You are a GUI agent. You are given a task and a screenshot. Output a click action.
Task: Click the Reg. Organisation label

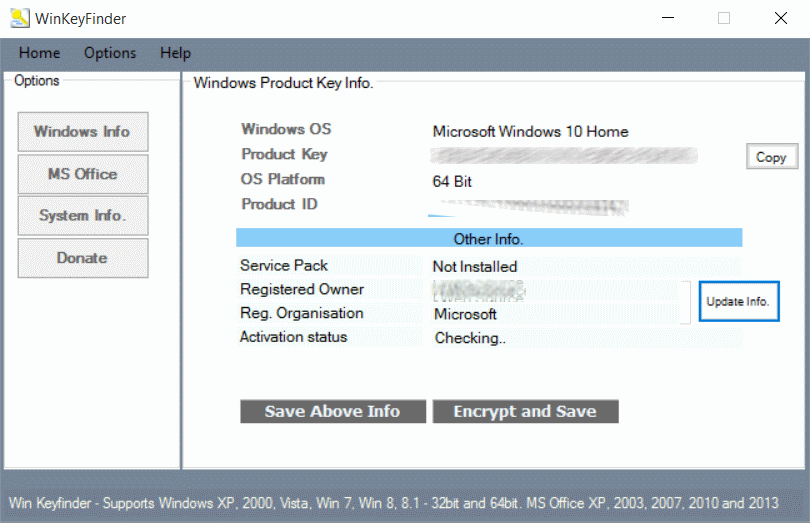[x=302, y=313]
